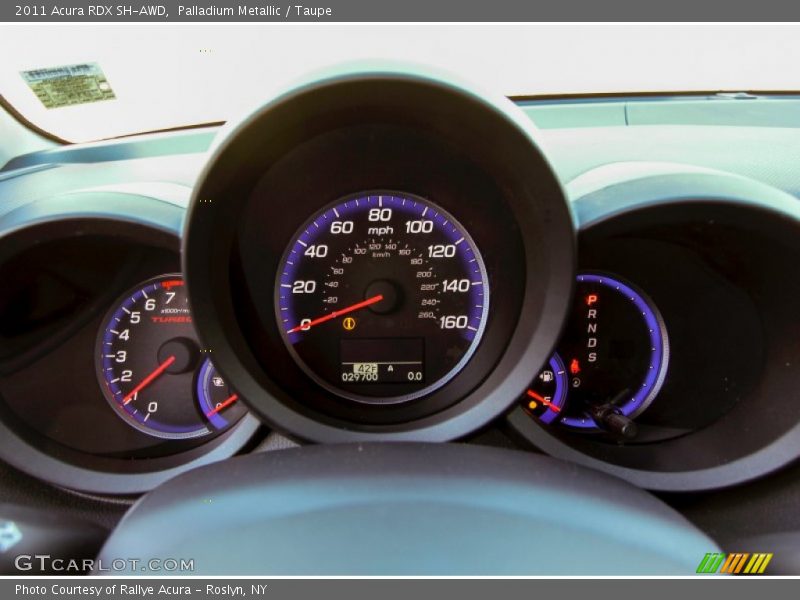Click the red TURBO label on tachometer
The image size is (800, 600).
(170, 320)
